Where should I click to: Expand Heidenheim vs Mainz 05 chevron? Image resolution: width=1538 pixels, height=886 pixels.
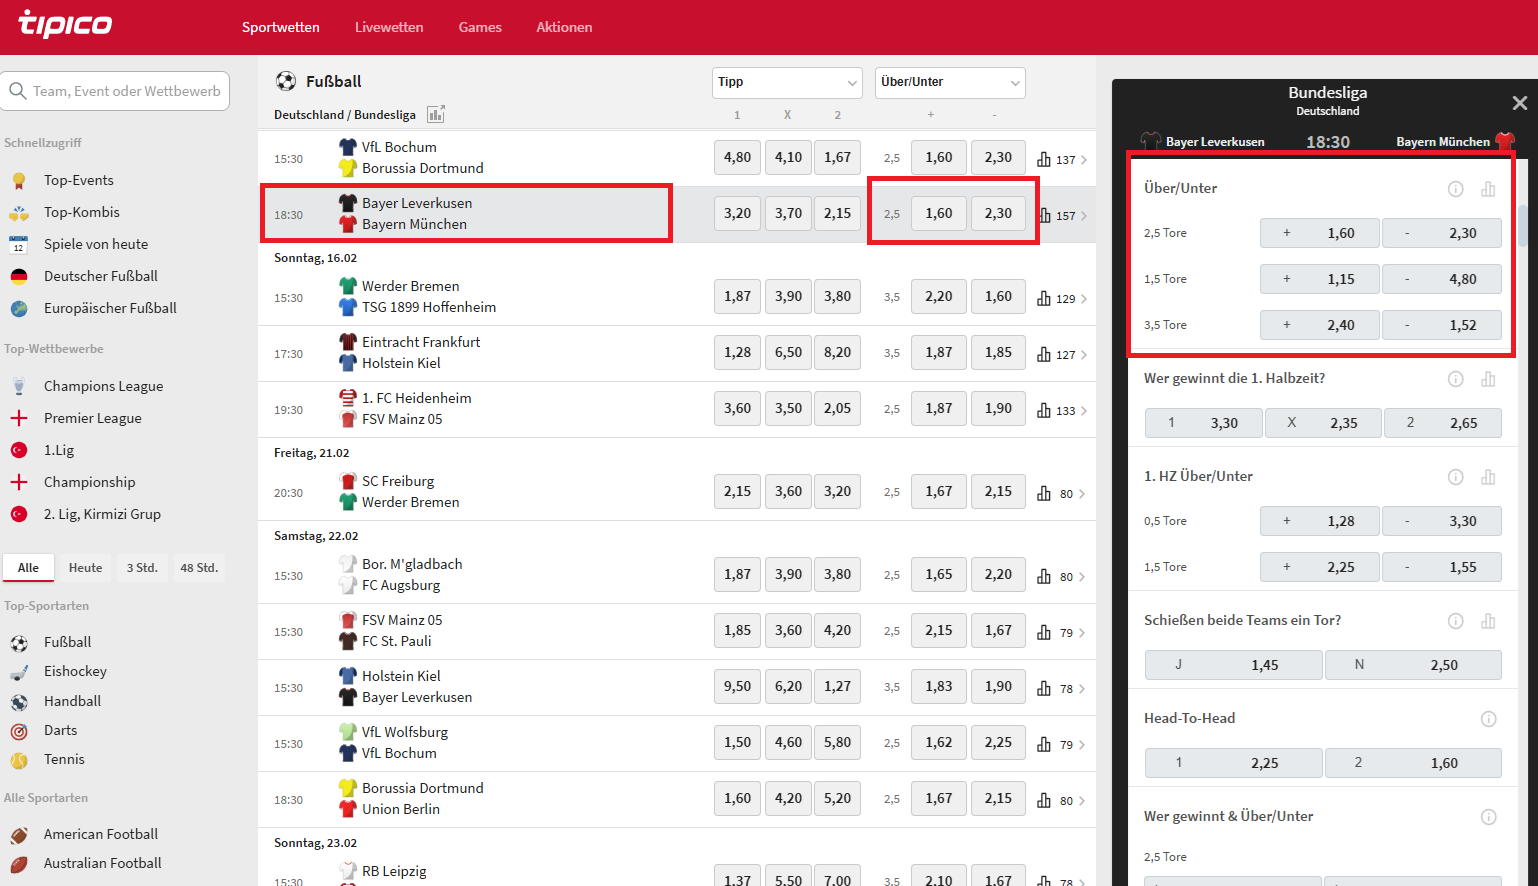point(1084,411)
